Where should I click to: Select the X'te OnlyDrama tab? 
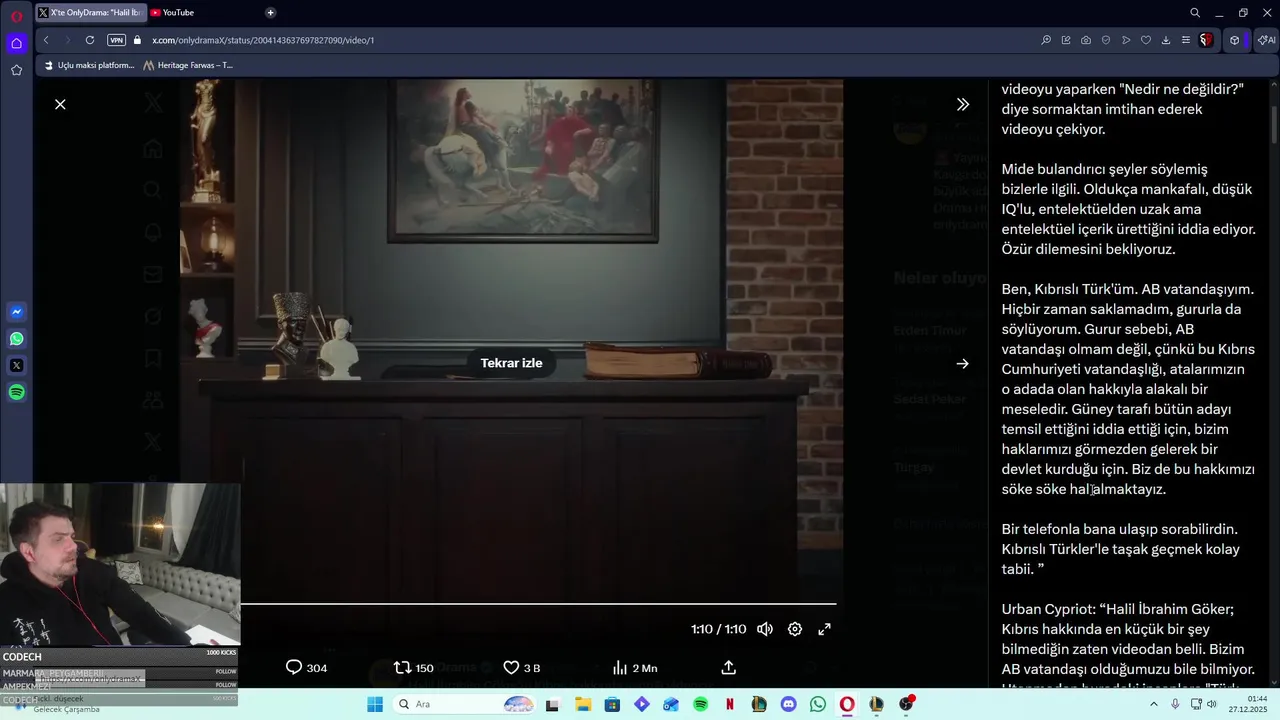(90, 12)
